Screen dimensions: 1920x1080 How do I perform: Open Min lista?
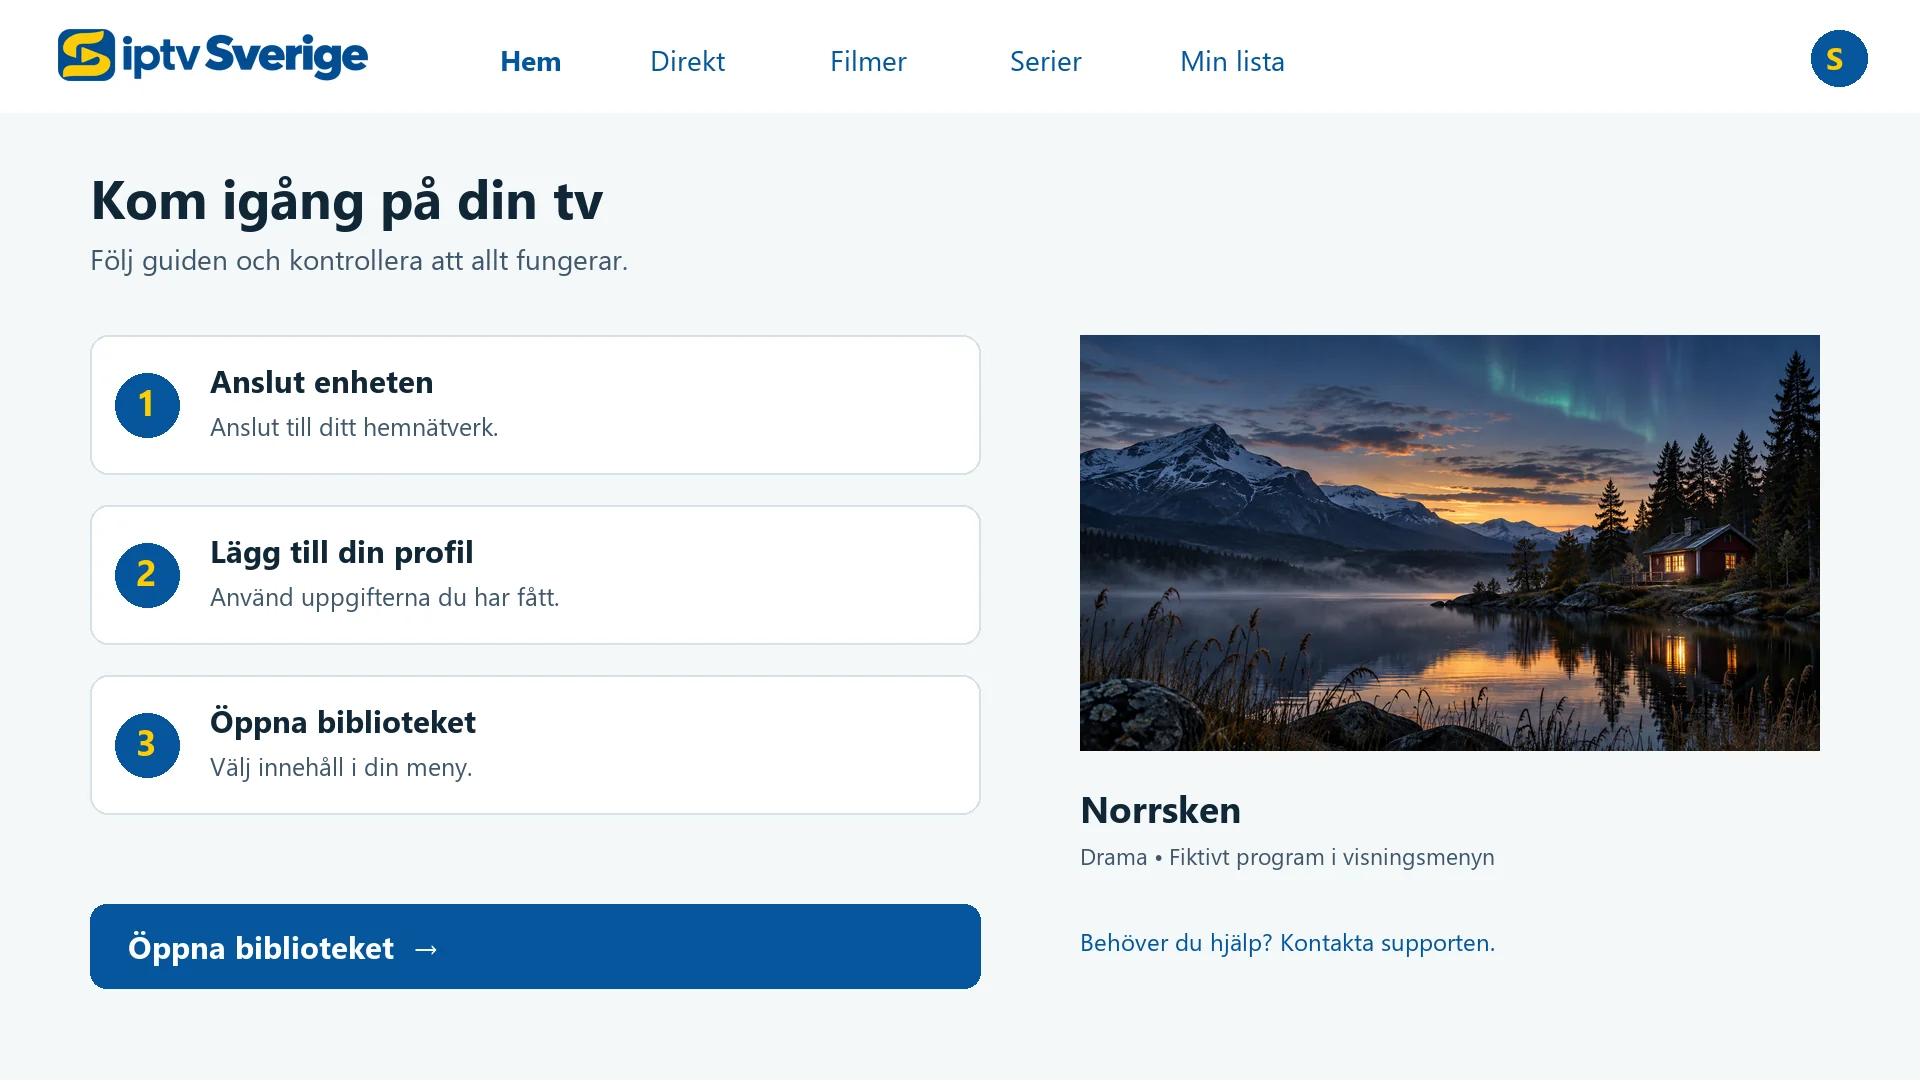click(1232, 61)
